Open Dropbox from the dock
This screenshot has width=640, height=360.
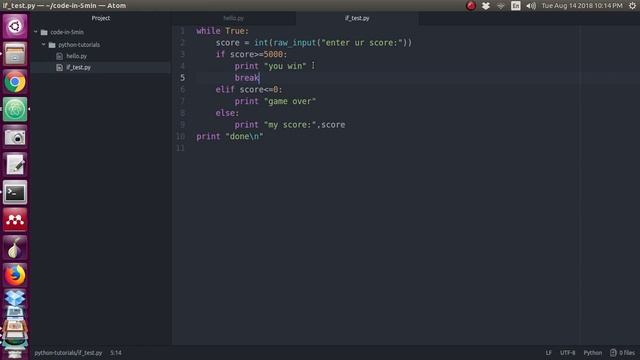point(15,298)
